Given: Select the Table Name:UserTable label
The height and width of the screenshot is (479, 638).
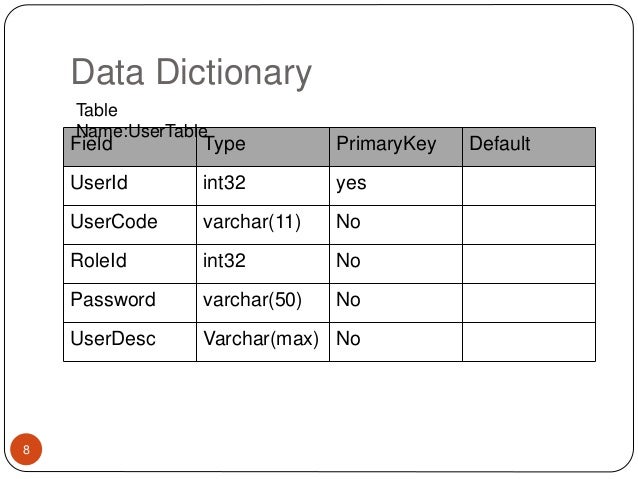Looking at the screenshot, I should pyautogui.click(x=142, y=120).
